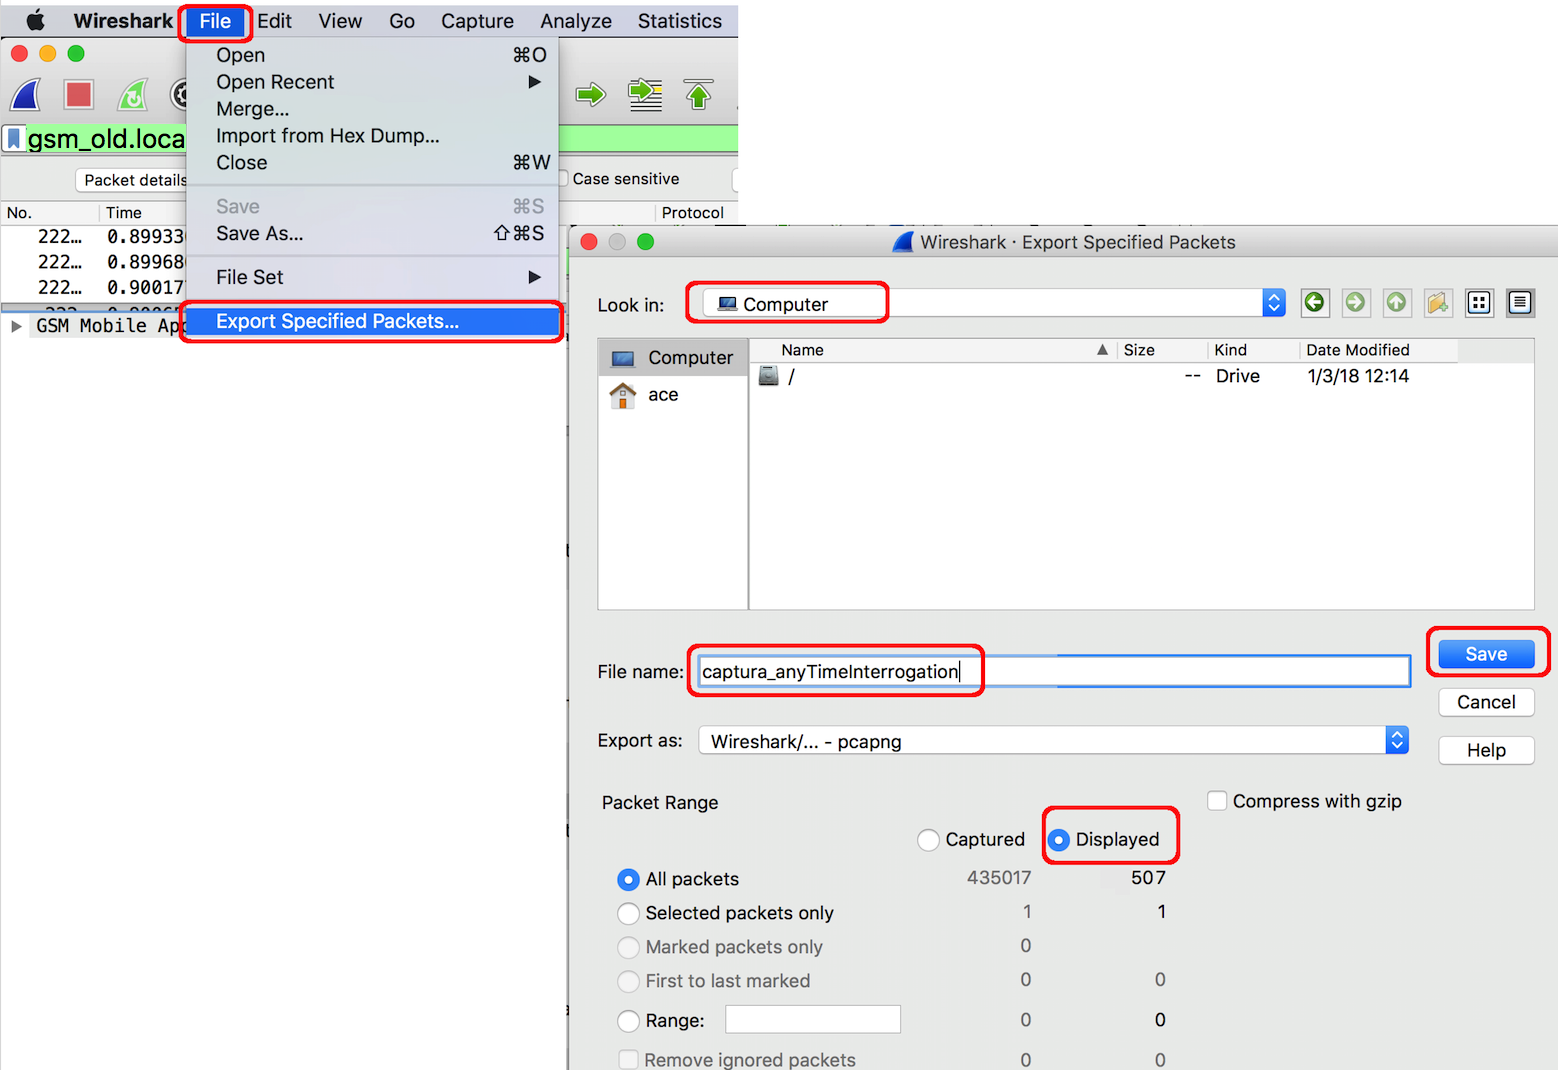Open the Export as format dropdown
Image resolution: width=1558 pixels, height=1070 pixels.
1054,741
